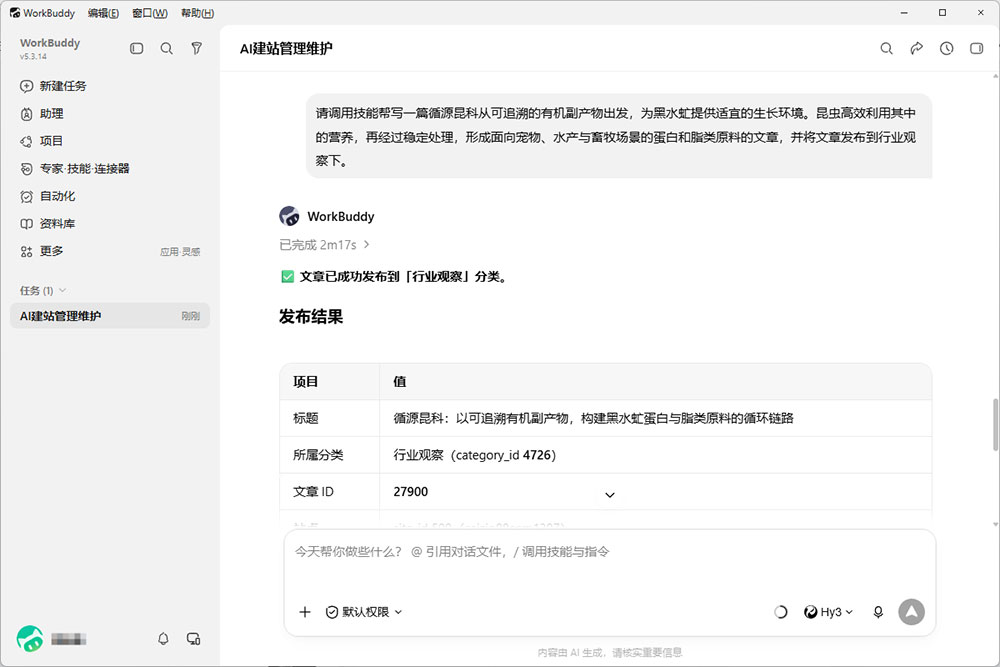
Task: Click the microphone voice input icon
Action: click(878, 612)
